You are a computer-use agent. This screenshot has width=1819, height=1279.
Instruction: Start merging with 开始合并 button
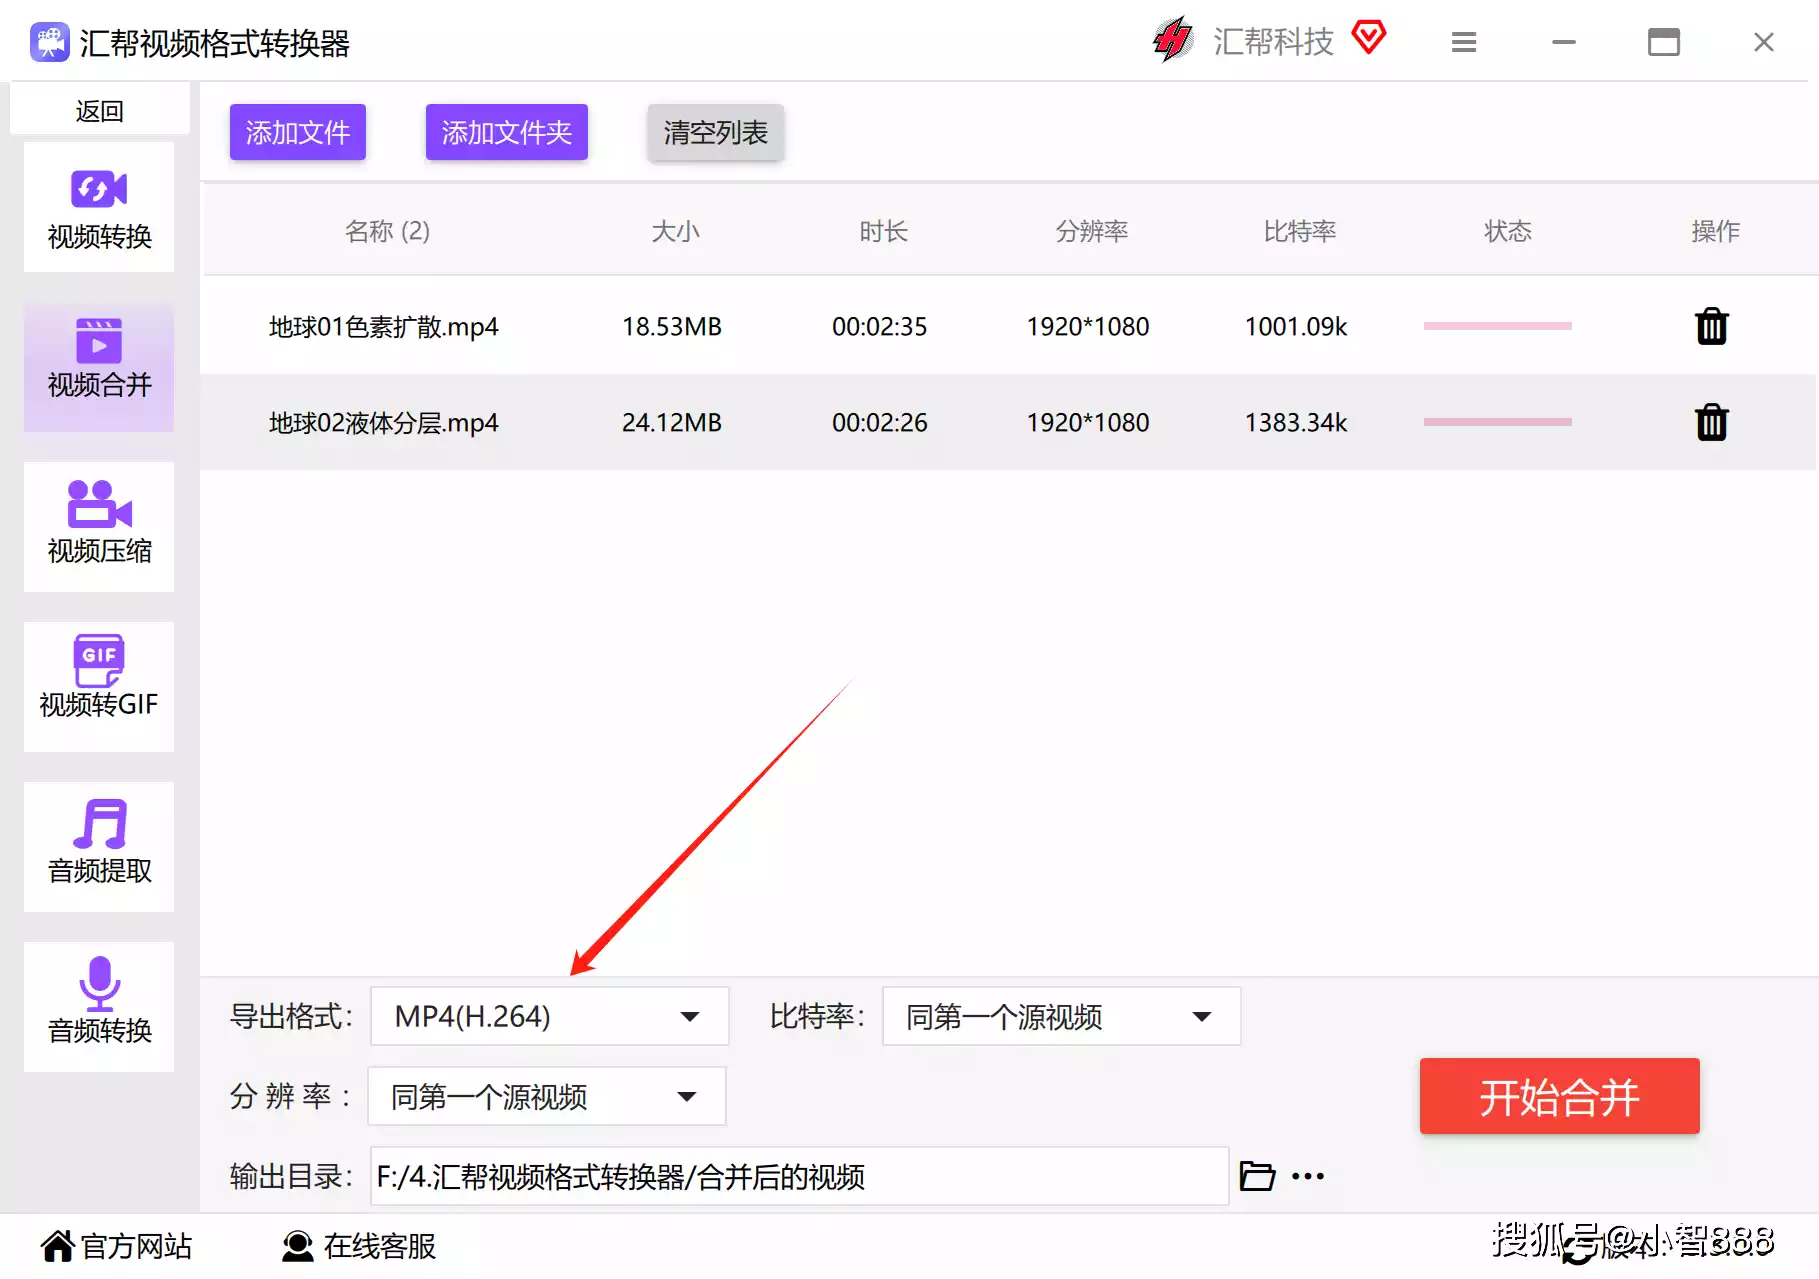pyautogui.click(x=1560, y=1096)
